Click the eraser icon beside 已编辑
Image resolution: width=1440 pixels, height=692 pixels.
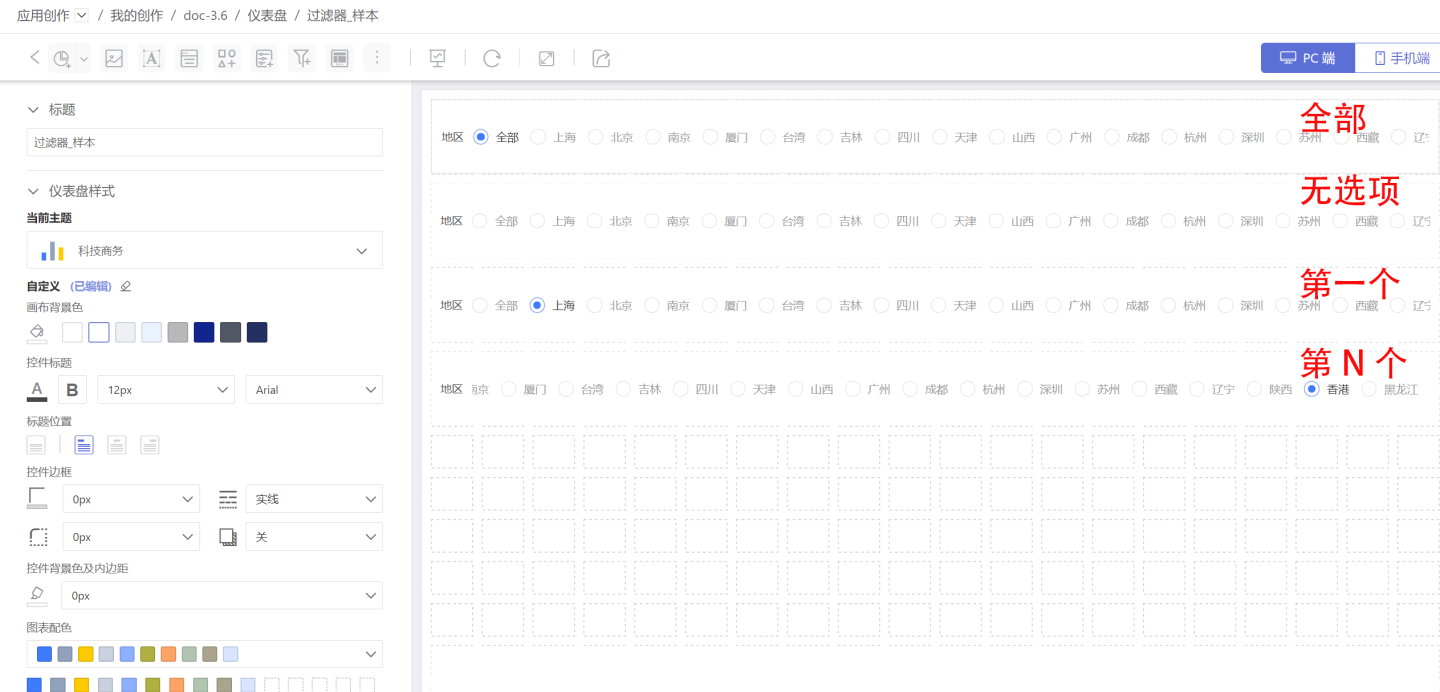point(126,286)
